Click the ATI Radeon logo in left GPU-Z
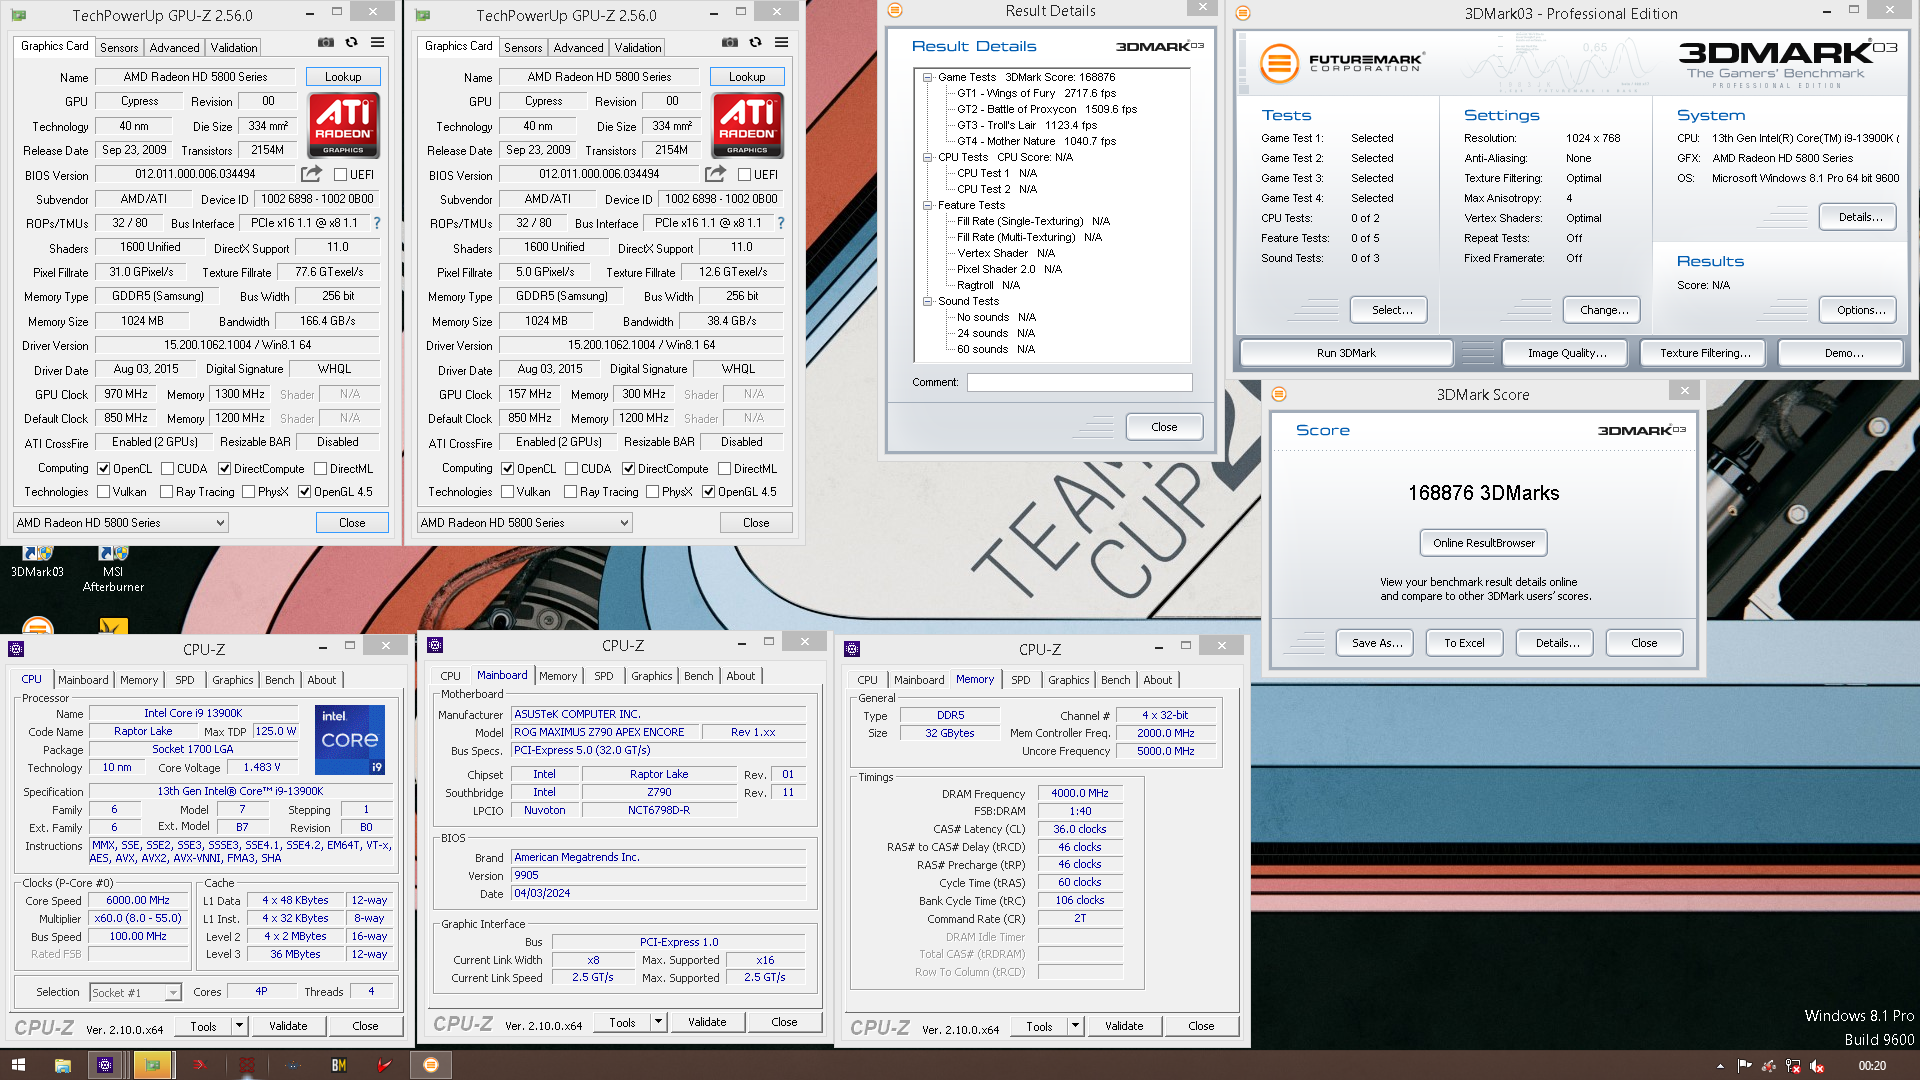Viewport: 1920px width, 1080px height. point(343,125)
